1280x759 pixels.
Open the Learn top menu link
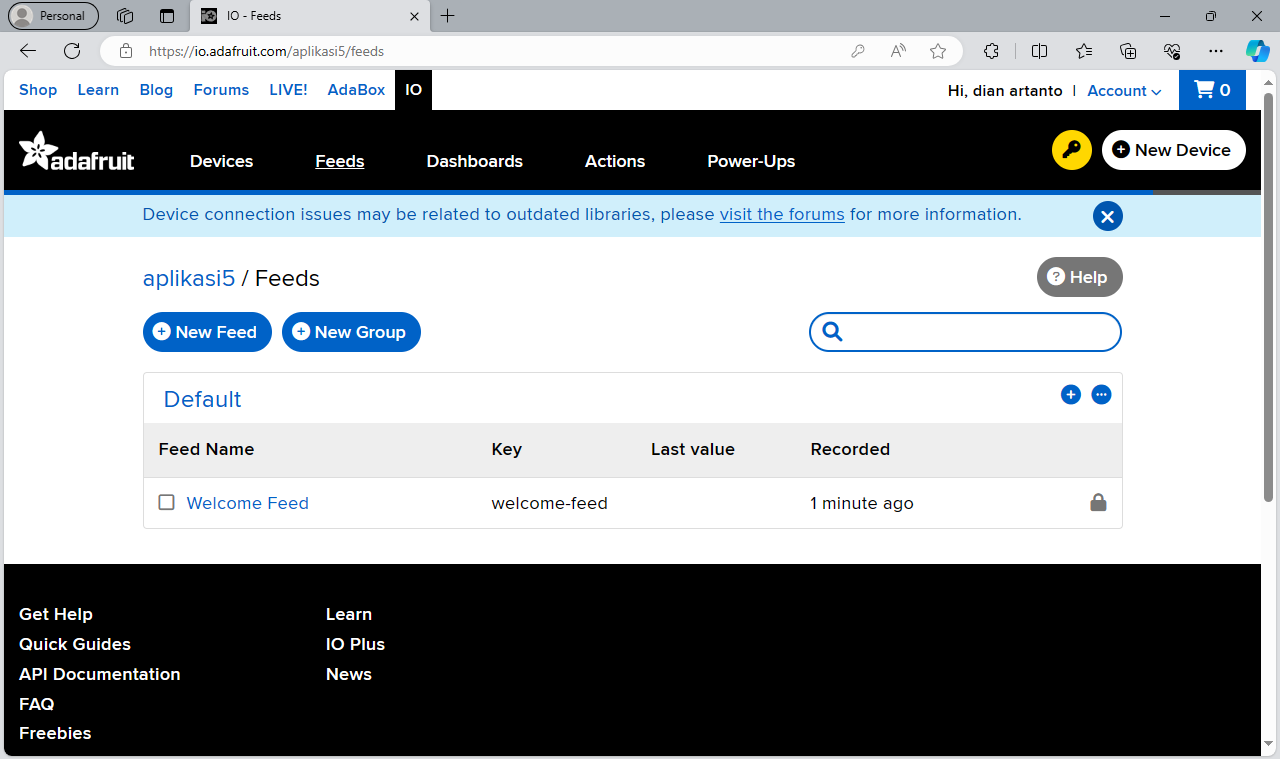pyautogui.click(x=98, y=90)
